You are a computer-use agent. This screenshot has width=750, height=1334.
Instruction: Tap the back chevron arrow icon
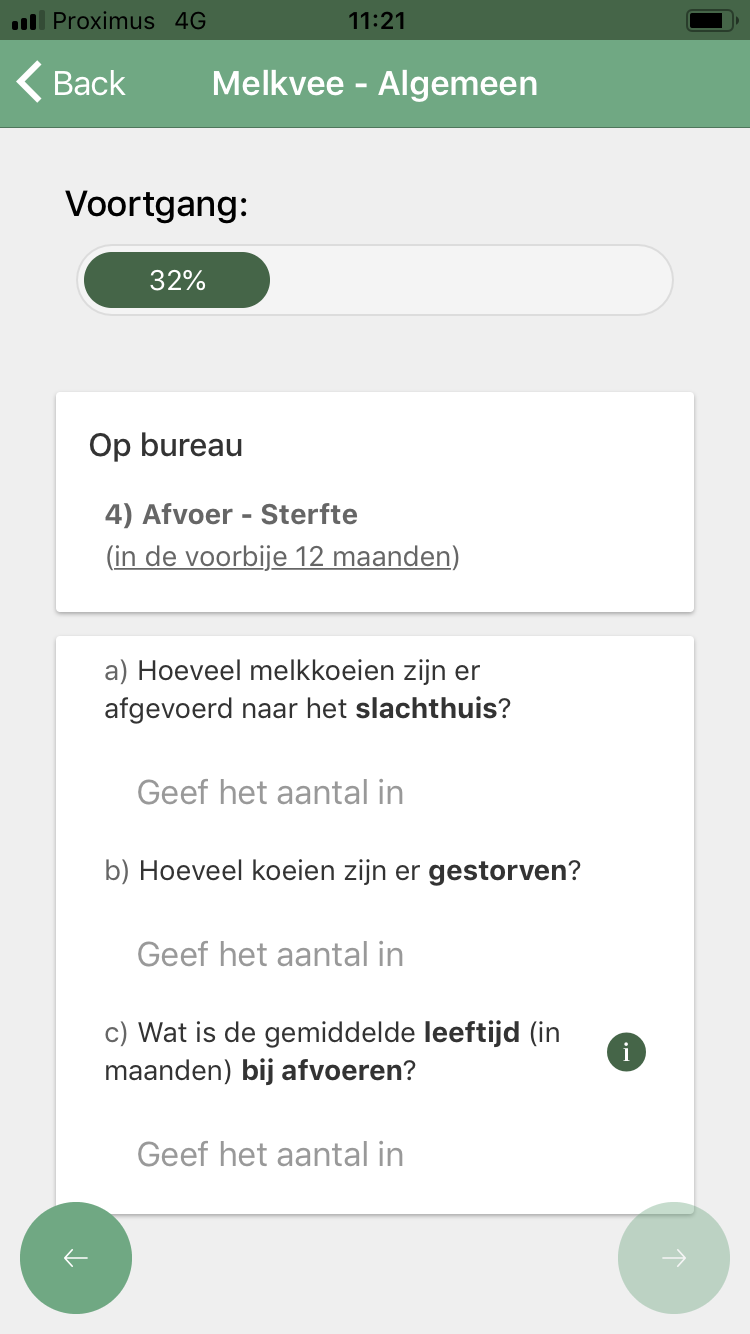point(30,83)
